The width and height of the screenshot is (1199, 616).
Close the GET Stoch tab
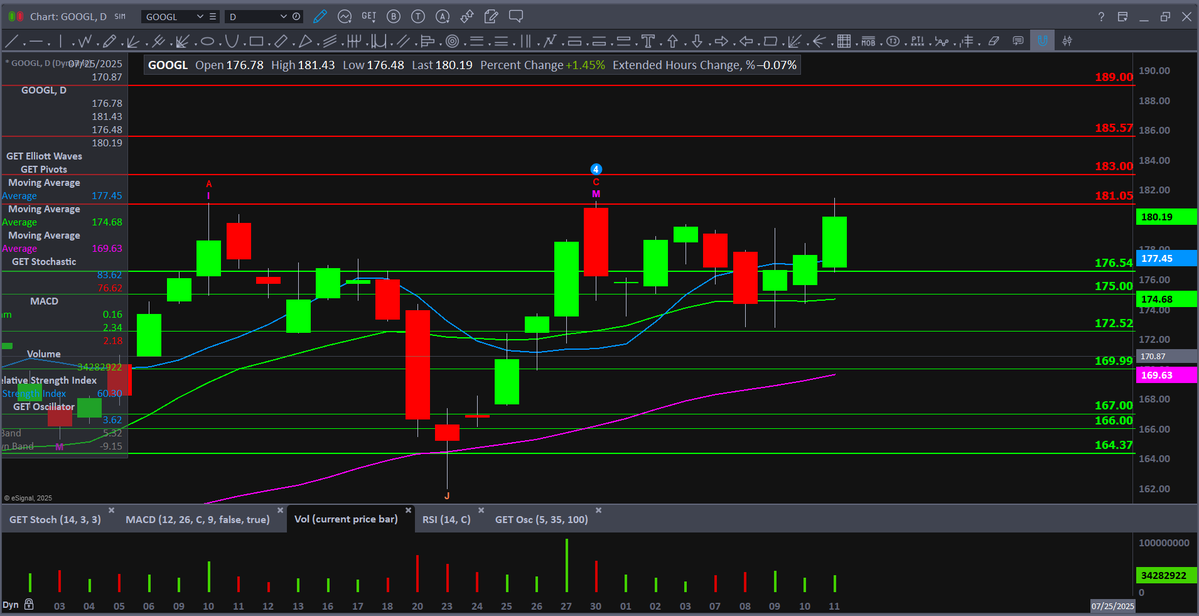[x=111, y=510]
